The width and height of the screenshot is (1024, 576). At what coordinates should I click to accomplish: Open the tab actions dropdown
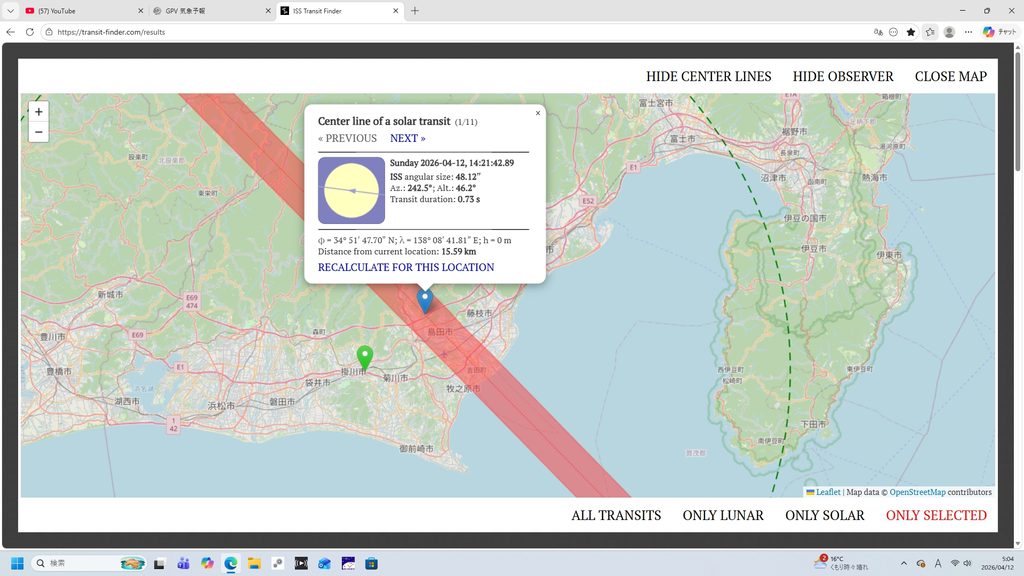10,10
